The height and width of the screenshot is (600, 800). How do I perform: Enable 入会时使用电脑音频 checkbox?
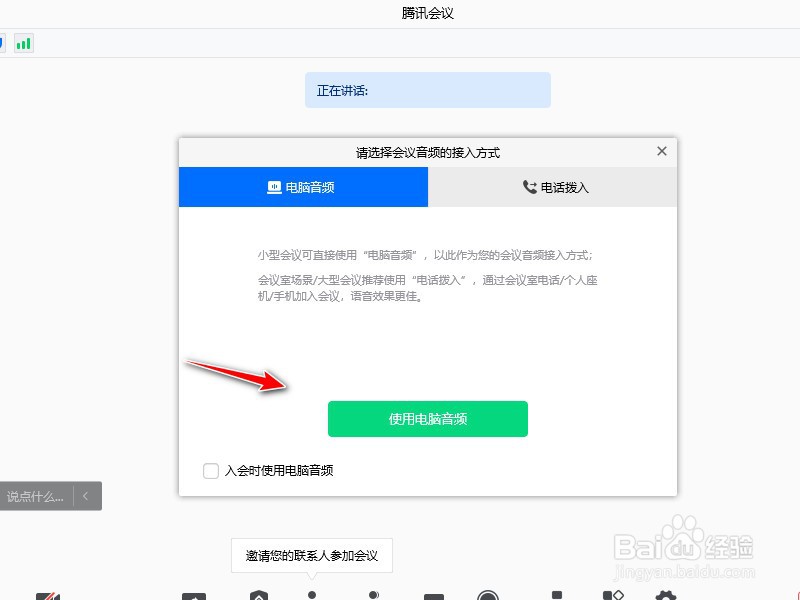pos(211,470)
